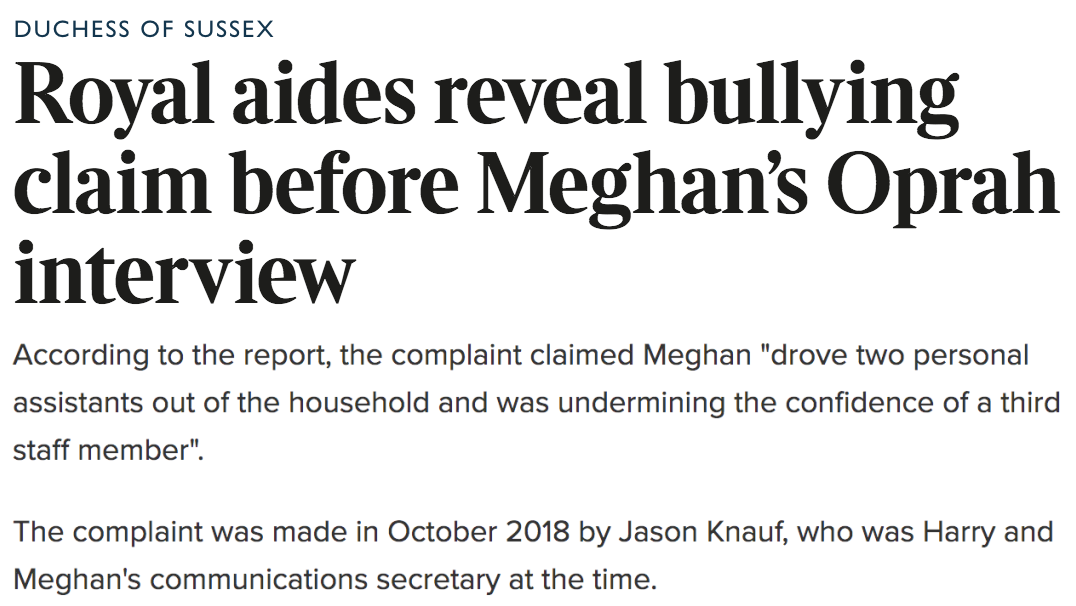Screen dimensions: 1076x606
Task: Click the phrase 'at the time' ending the article
Action: 583,580
